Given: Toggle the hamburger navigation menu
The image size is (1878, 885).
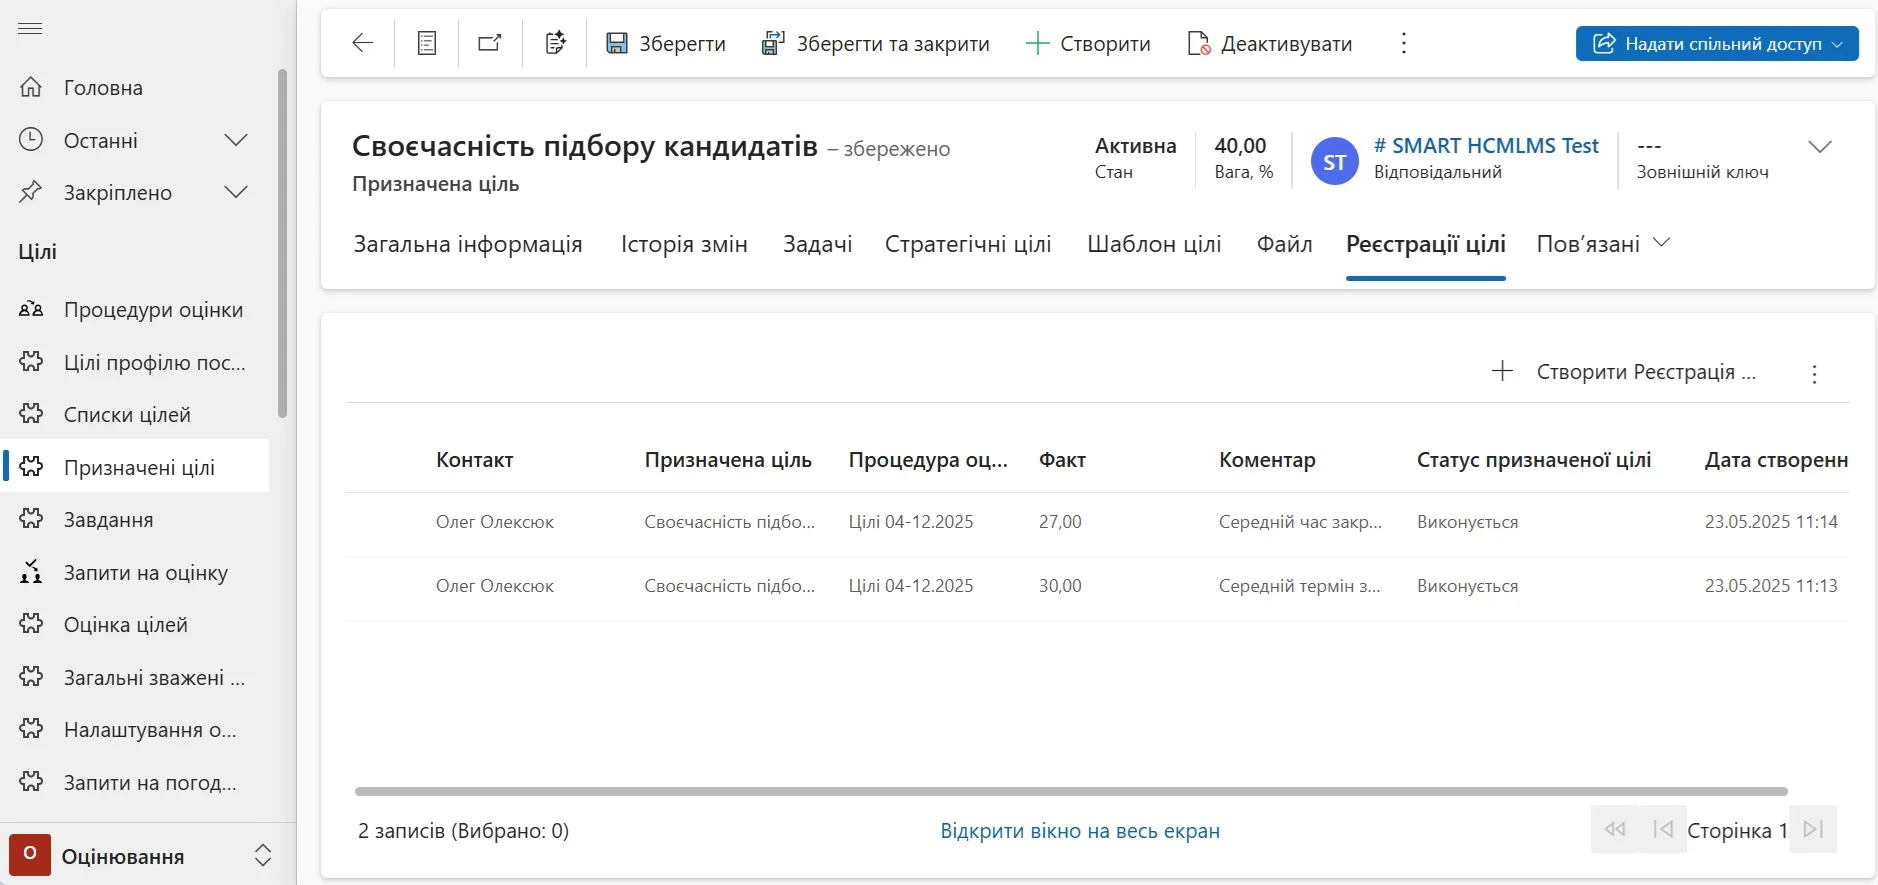Looking at the screenshot, I should [x=30, y=29].
